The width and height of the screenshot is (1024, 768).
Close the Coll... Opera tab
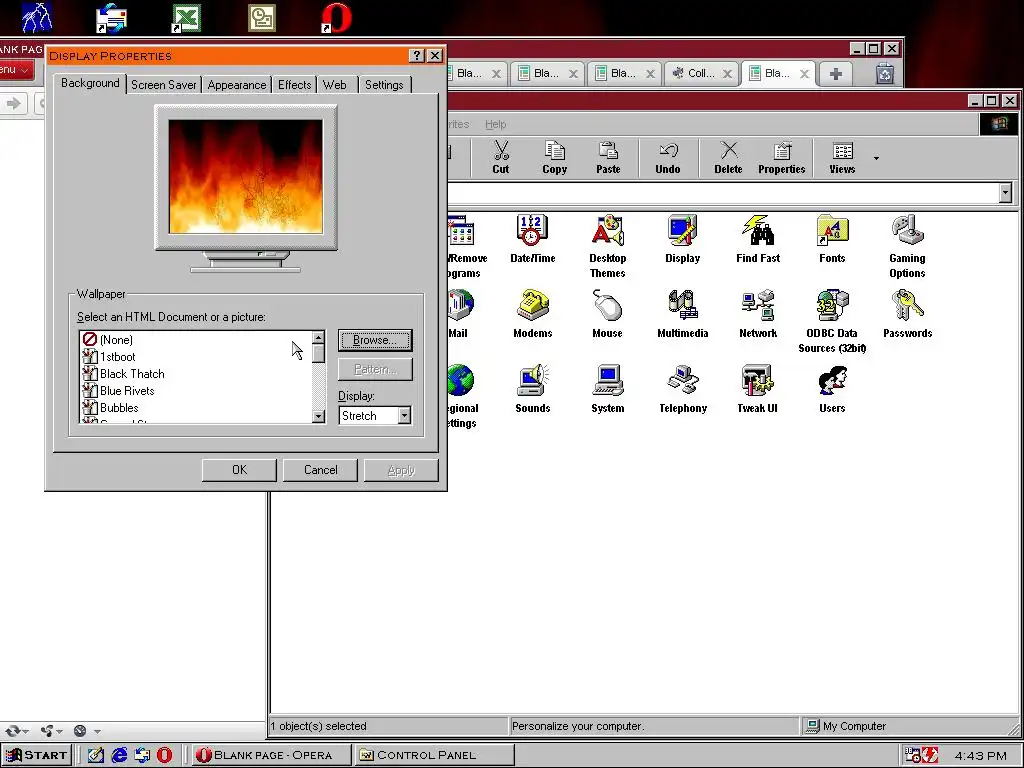(x=727, y=74)
